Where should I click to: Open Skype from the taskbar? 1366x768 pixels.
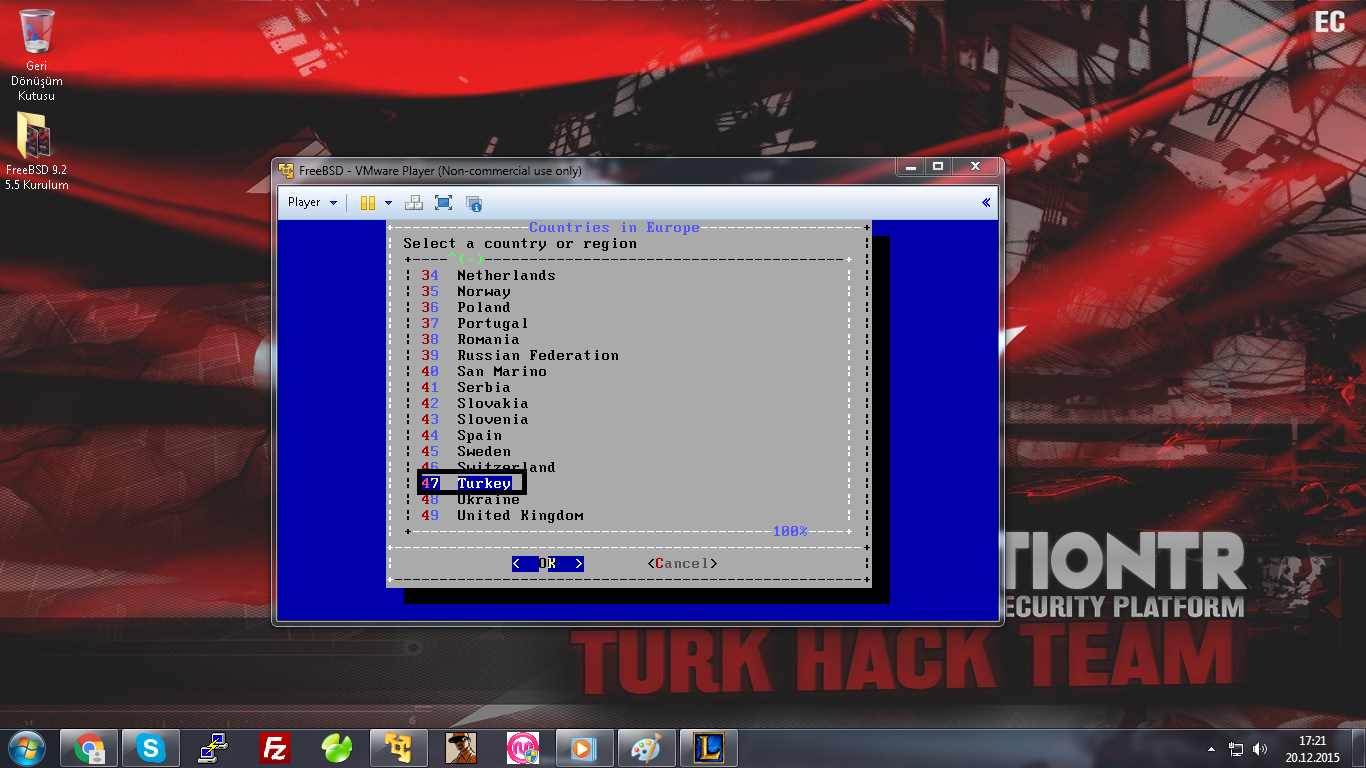coord(152,747)
